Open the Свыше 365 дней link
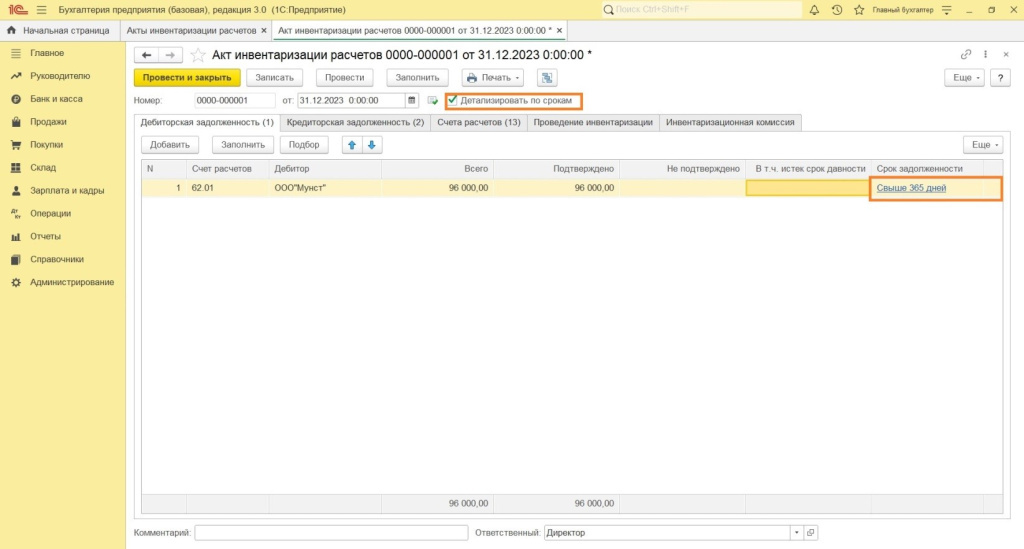 [911, 188]
